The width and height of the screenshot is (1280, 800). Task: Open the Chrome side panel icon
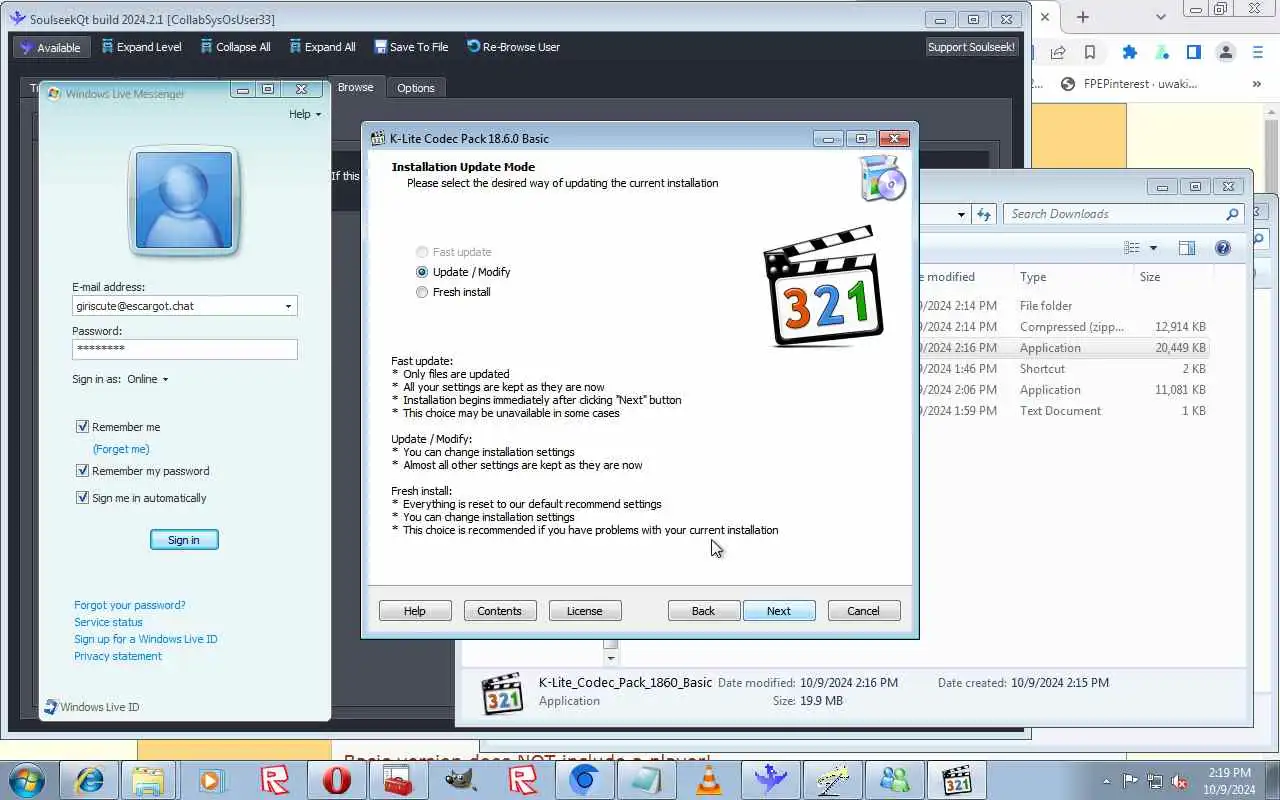[x=1194, y=53]
